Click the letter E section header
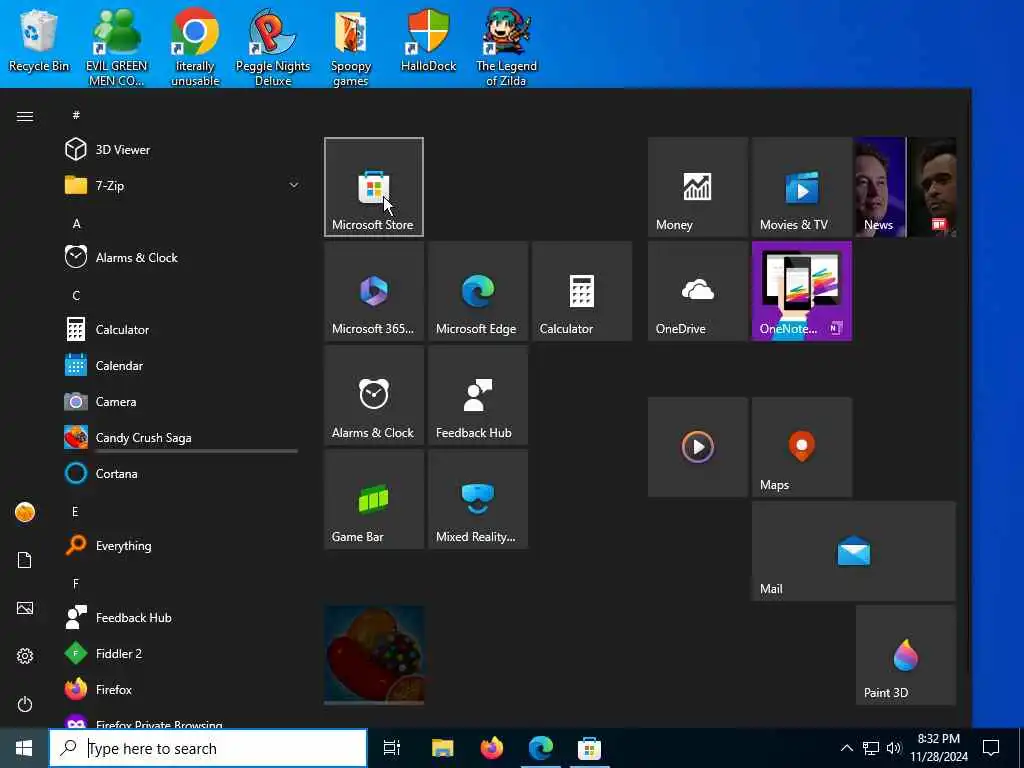The width and height of the screenshot is (1024, 768). click(75, 511)
